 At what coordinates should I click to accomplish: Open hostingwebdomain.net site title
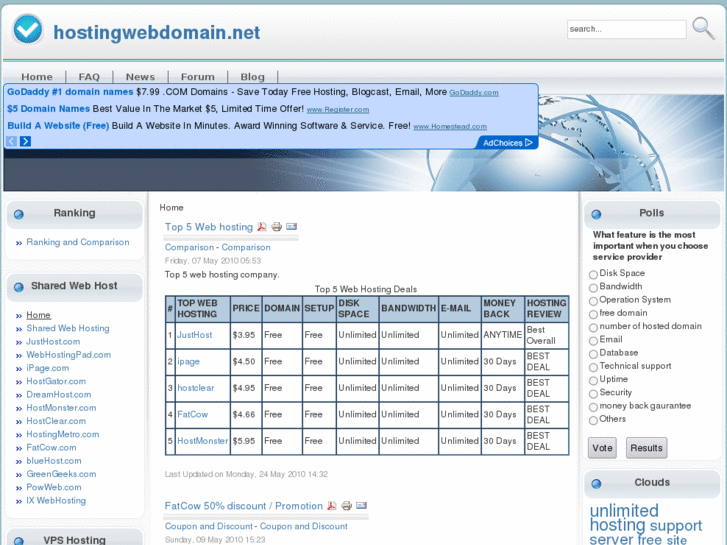click(x=157, y=32)
